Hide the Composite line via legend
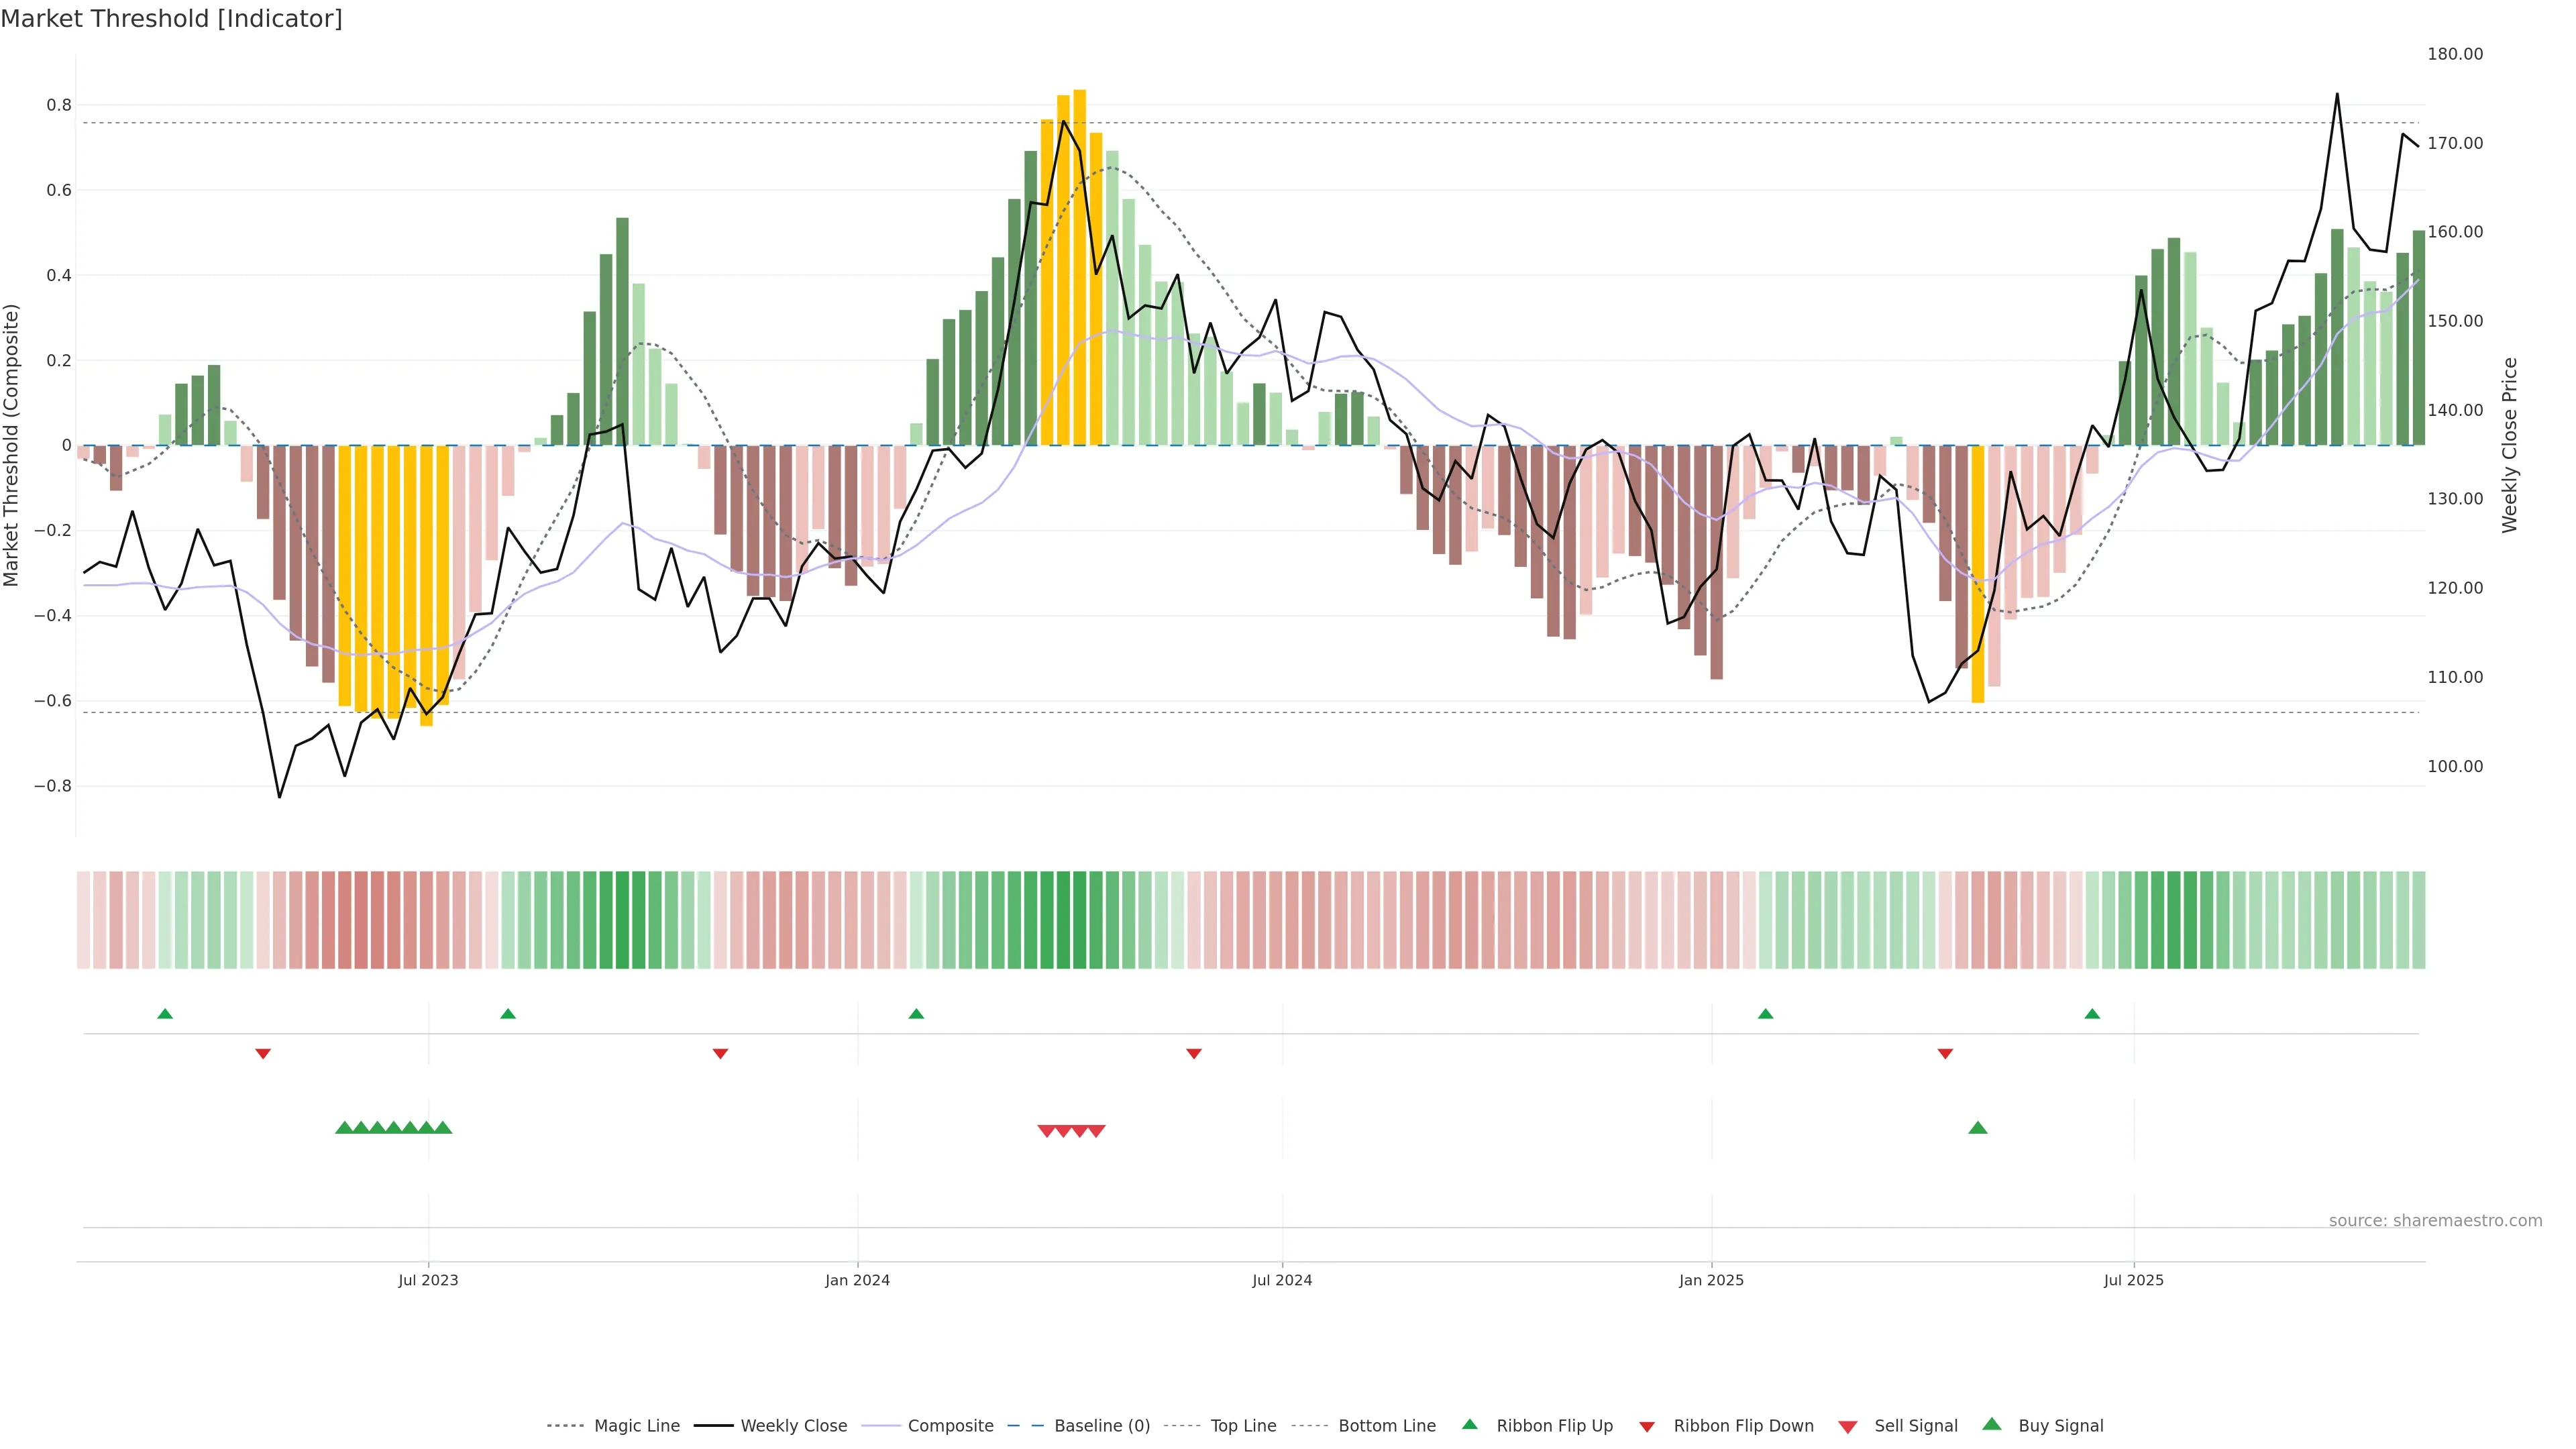Viewport: 2576px width, 1449px height. tap(950, 1426)
